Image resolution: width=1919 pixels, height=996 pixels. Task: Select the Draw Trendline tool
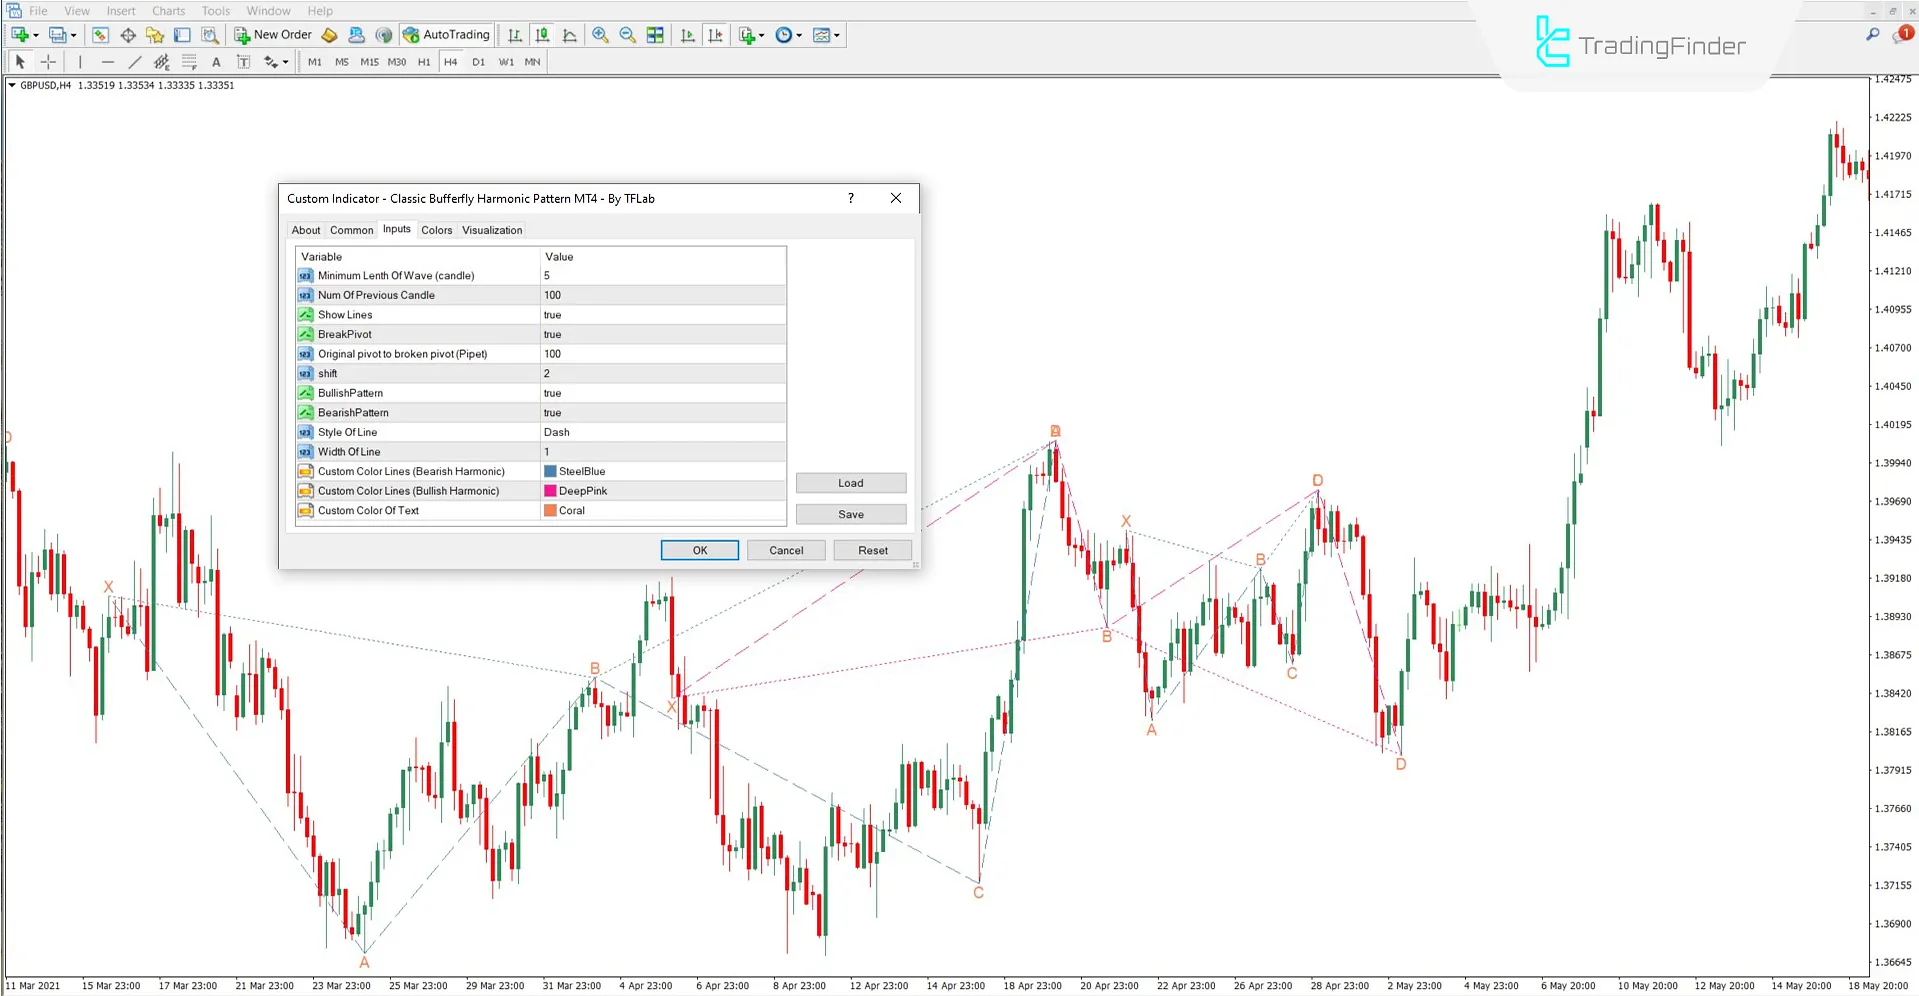(134, 61)
